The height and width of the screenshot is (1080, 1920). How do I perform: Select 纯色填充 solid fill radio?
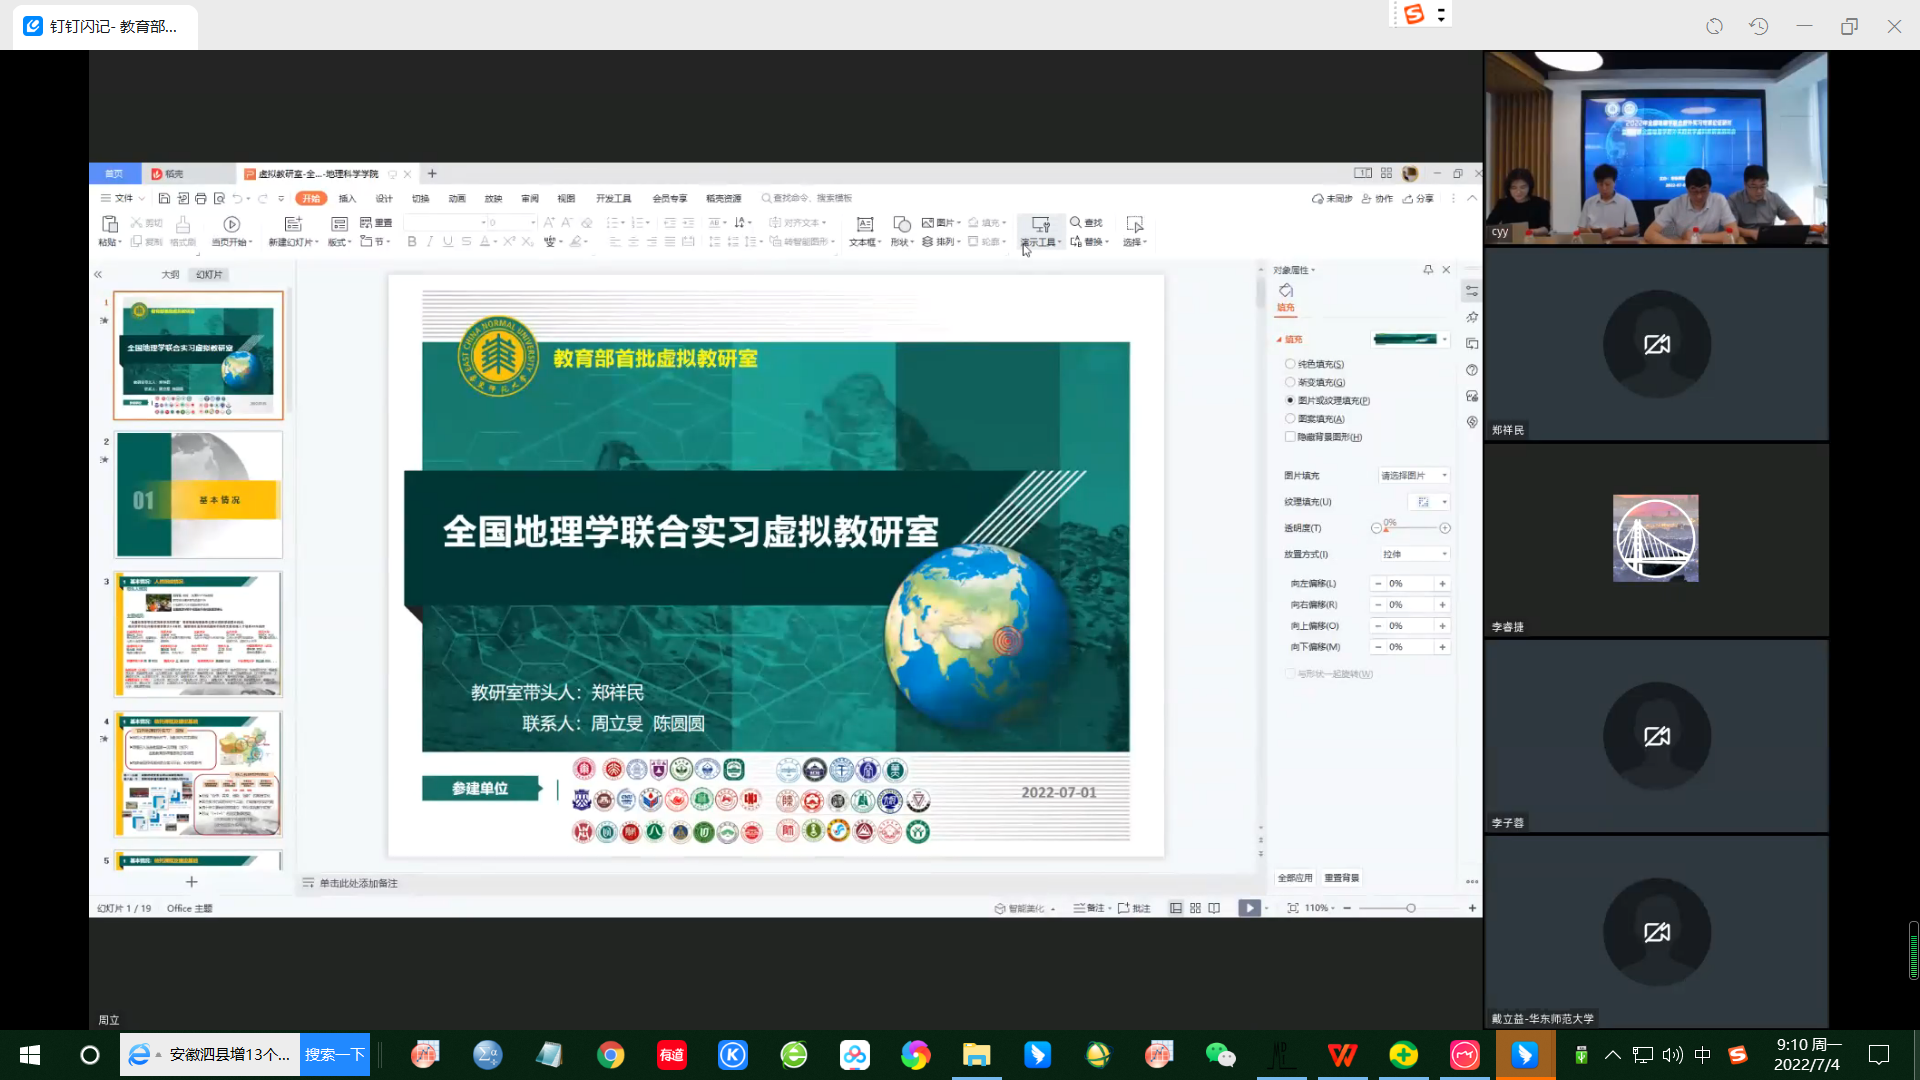coord(1290,364)
